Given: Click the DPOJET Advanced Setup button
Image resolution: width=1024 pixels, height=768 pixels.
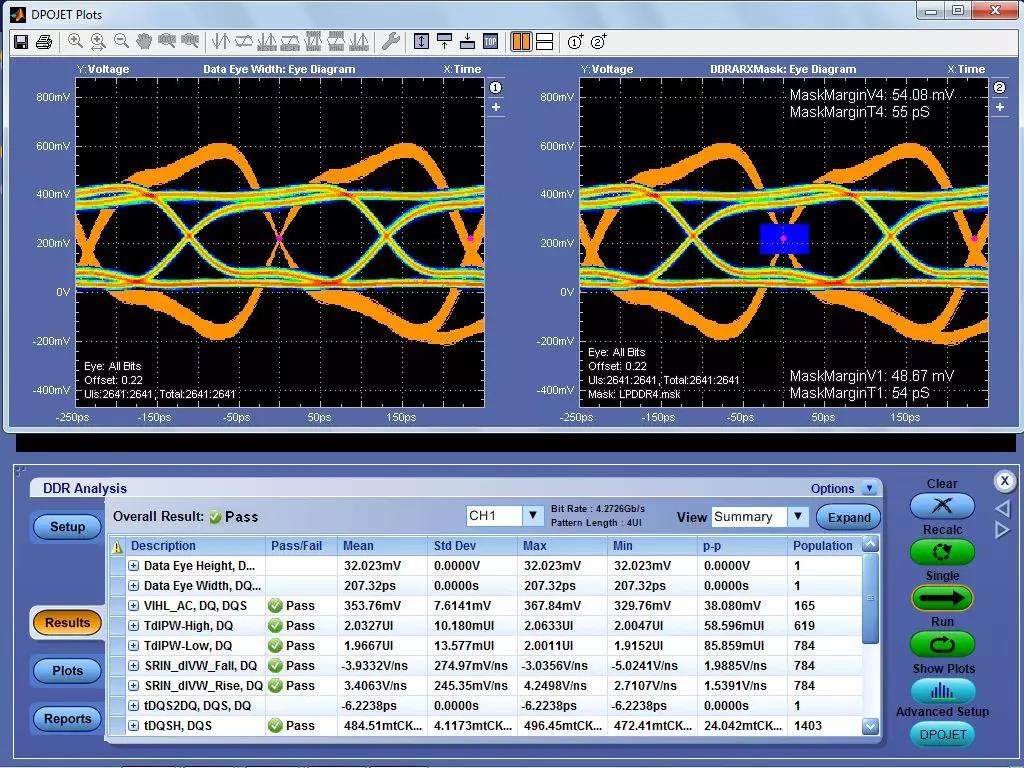Looking at the screenshot, I should coord(942,734).
